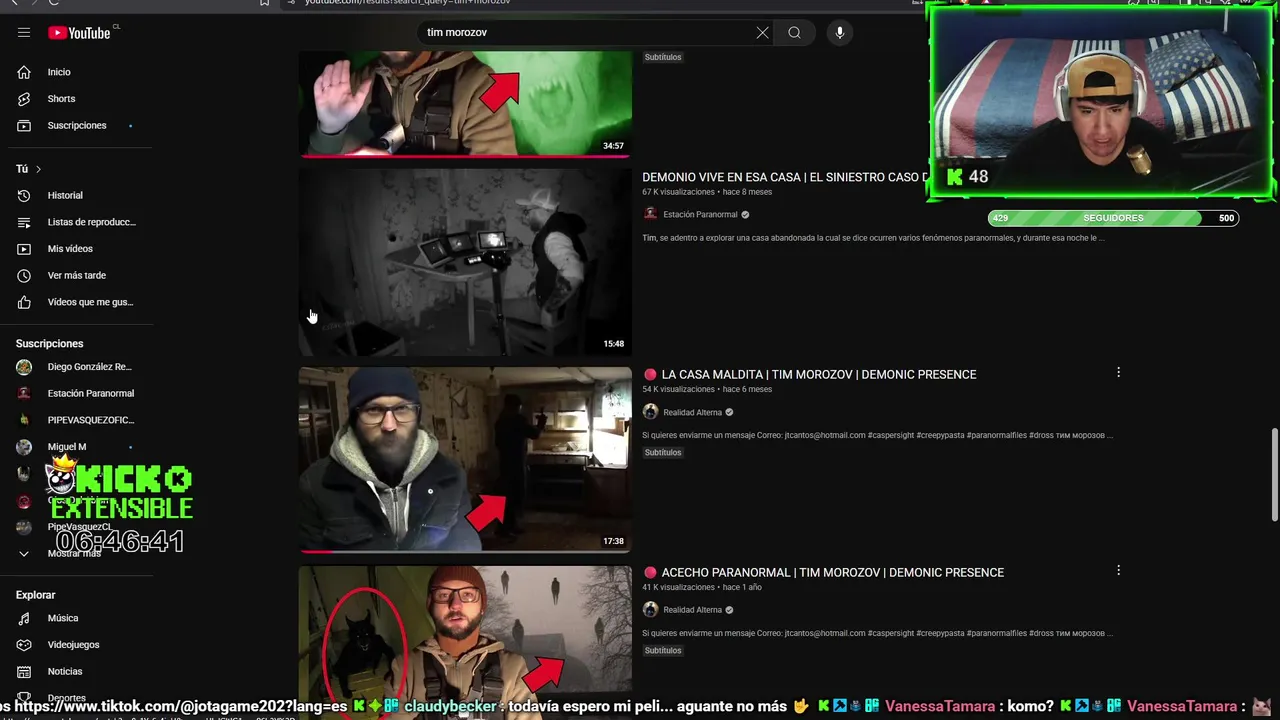The height and width of the screenshot is (720, 1280).
Task: Open Videojuegos in Explorar
Action: click(x=76, y=645)
